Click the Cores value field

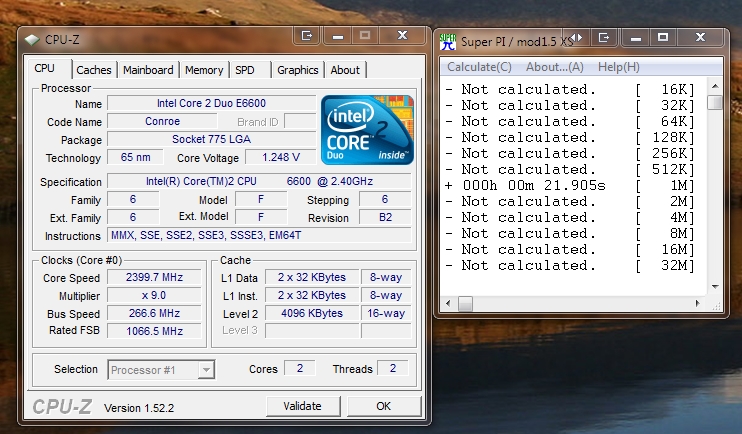pyautogui.click(x=300, y=368)
